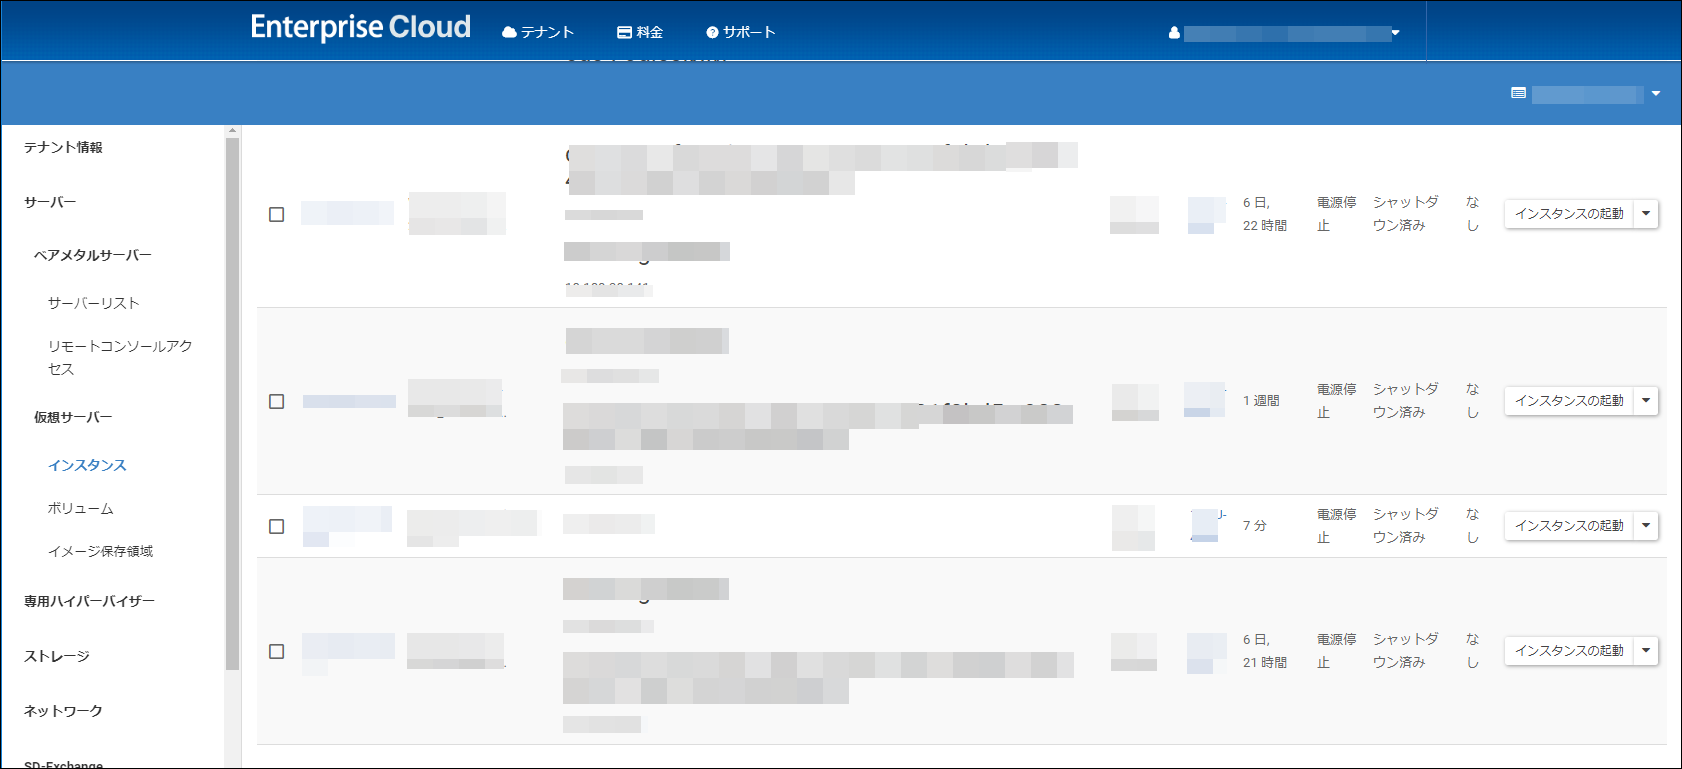The image size is (1682, 769).
Task: Open the テナント cloud menu
Action: tap(538, 32)
